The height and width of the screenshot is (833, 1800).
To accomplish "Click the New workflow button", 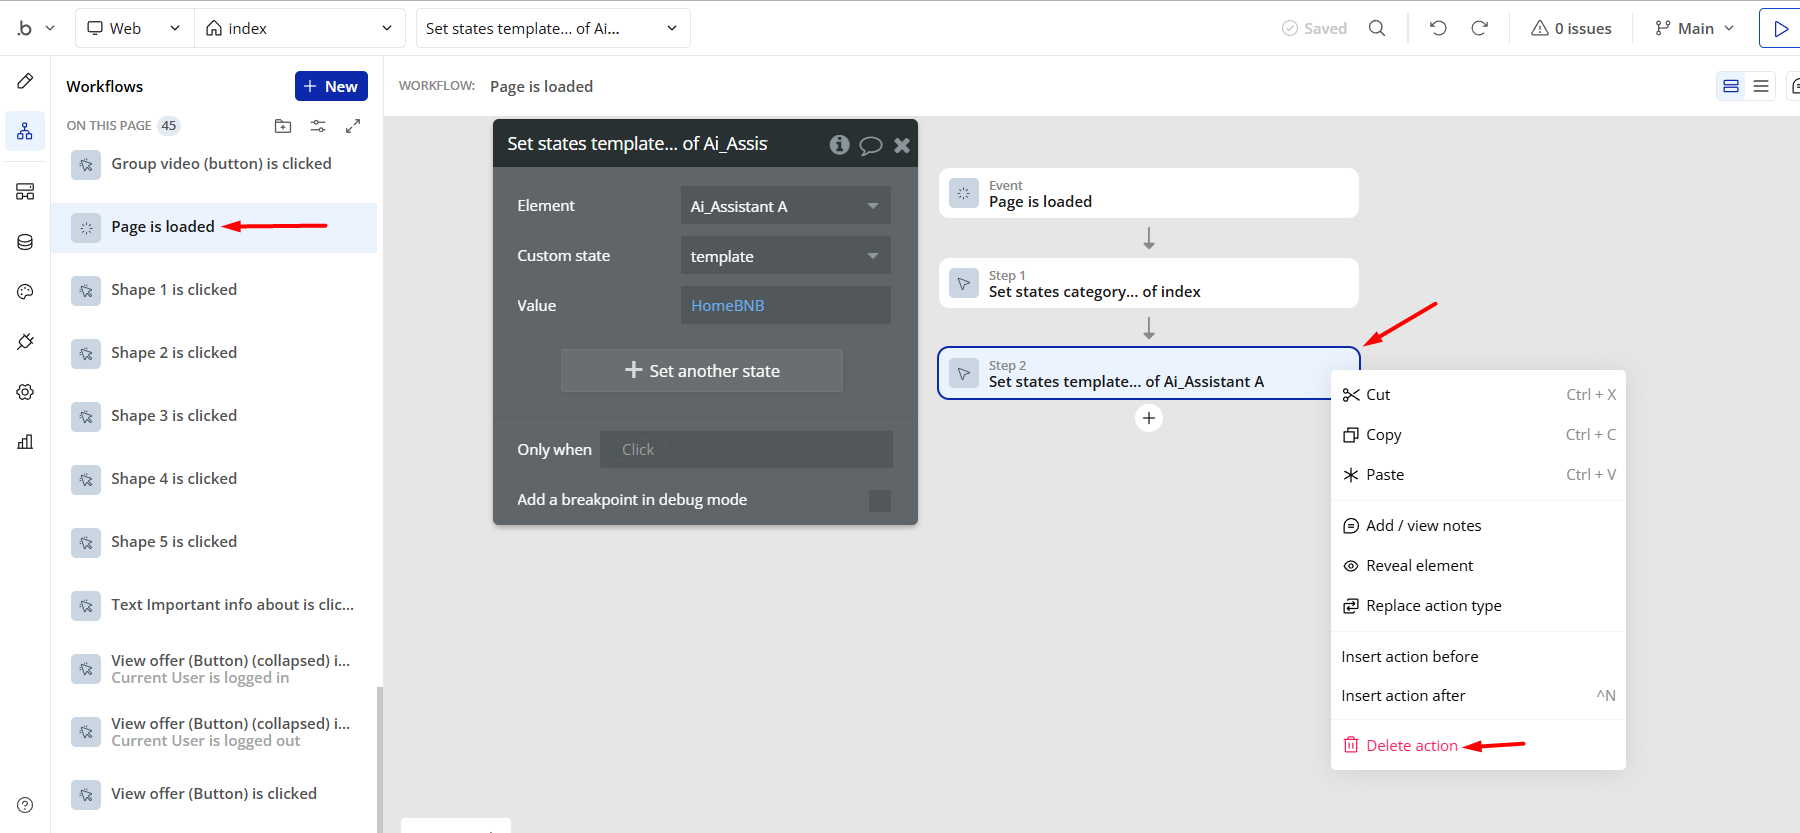I will [331, 86].
